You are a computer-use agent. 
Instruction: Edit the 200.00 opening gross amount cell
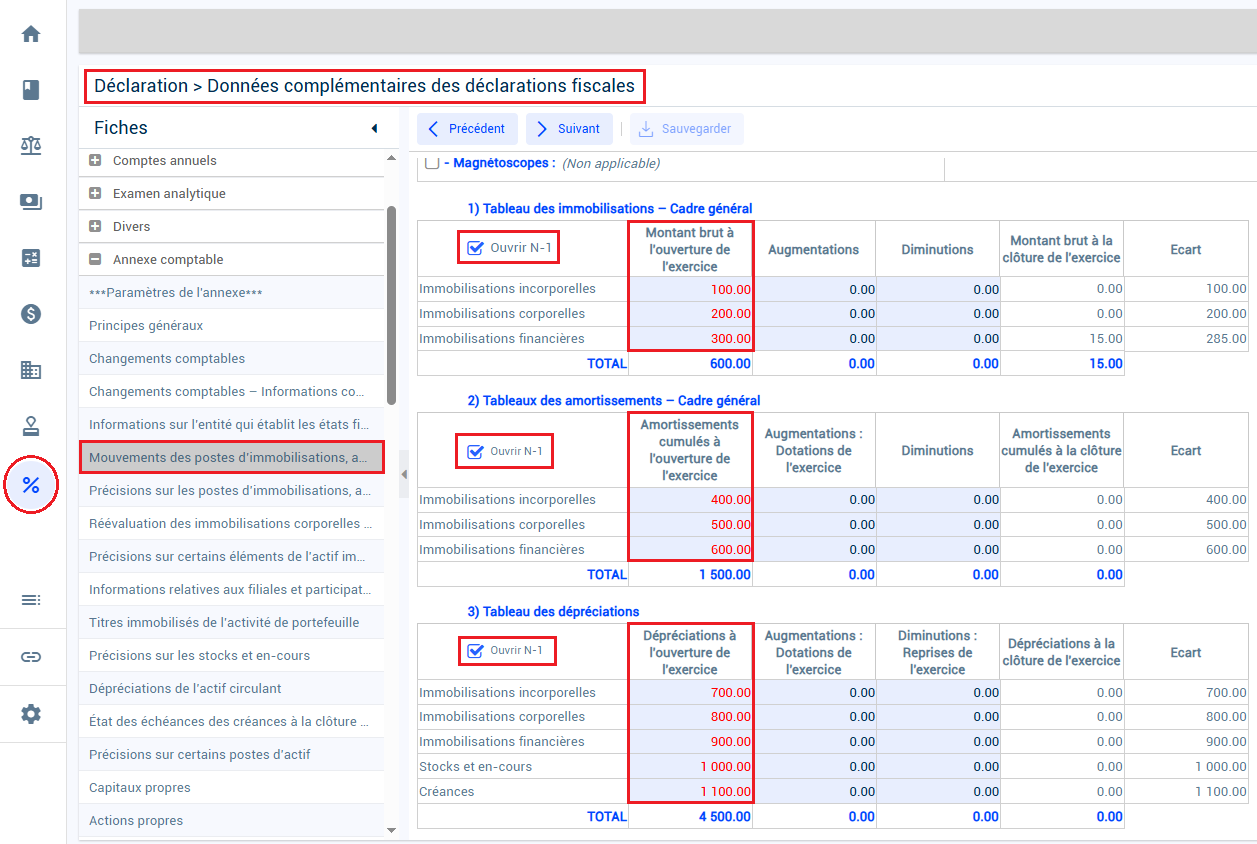[x=691, y=314]
